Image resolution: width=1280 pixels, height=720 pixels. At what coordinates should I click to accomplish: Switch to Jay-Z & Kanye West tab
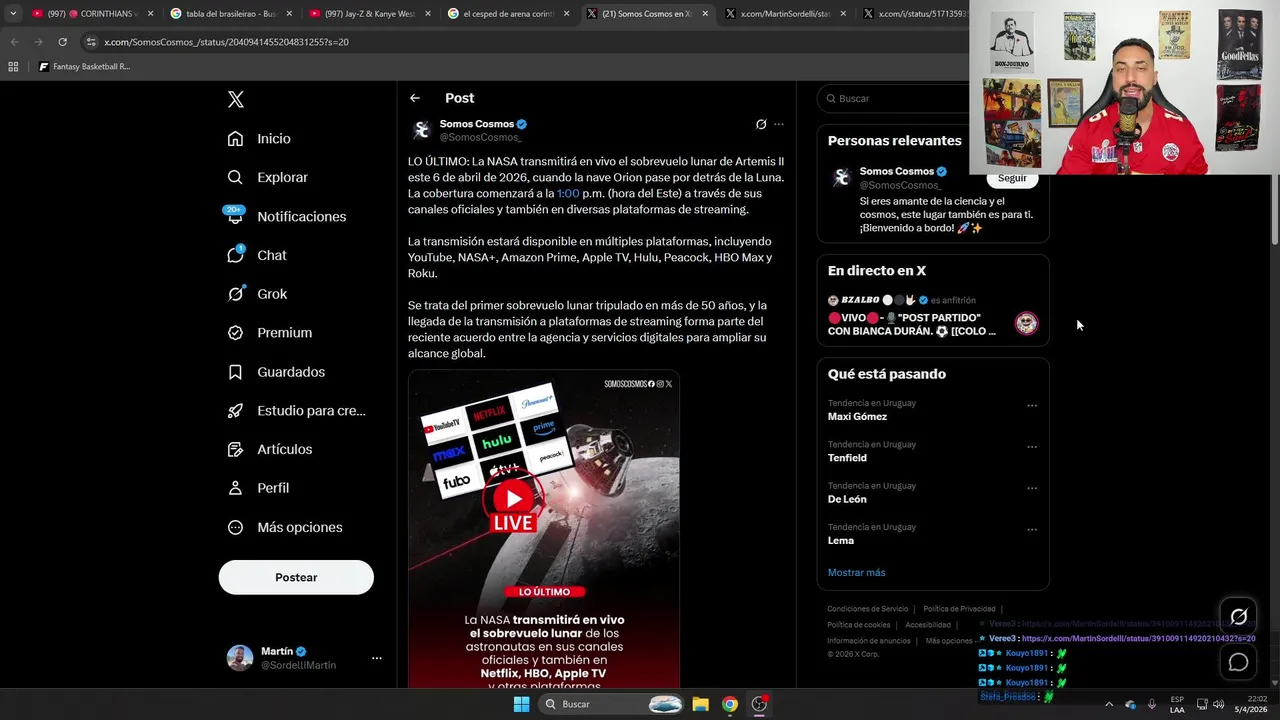(369, 14)
